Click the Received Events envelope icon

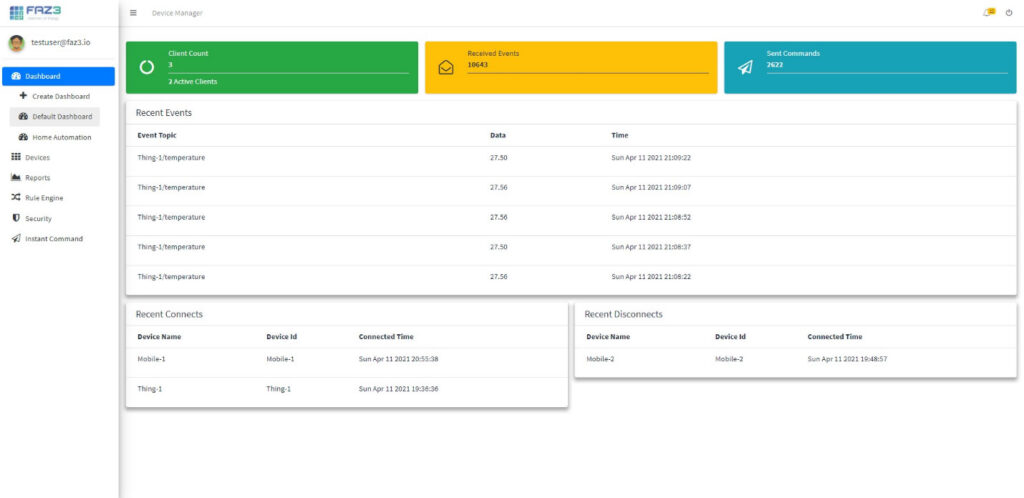click(x=446, y=68)
